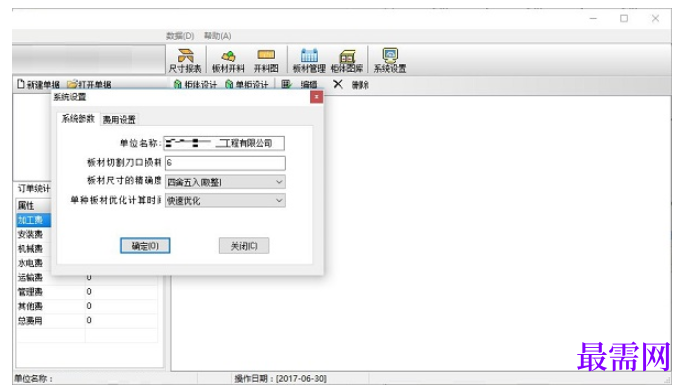Image resolution: width=689 pixels, height=388 pixels.
Task: Click the 单位名称 status bar entry
Action: pyautogui.click(x=34, y=378)
